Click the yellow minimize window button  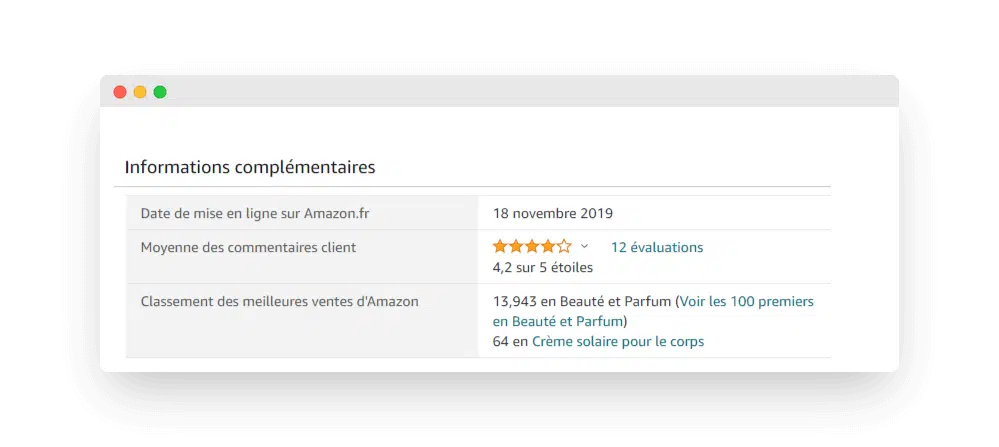pyautogui.click(x=140, y=92)
